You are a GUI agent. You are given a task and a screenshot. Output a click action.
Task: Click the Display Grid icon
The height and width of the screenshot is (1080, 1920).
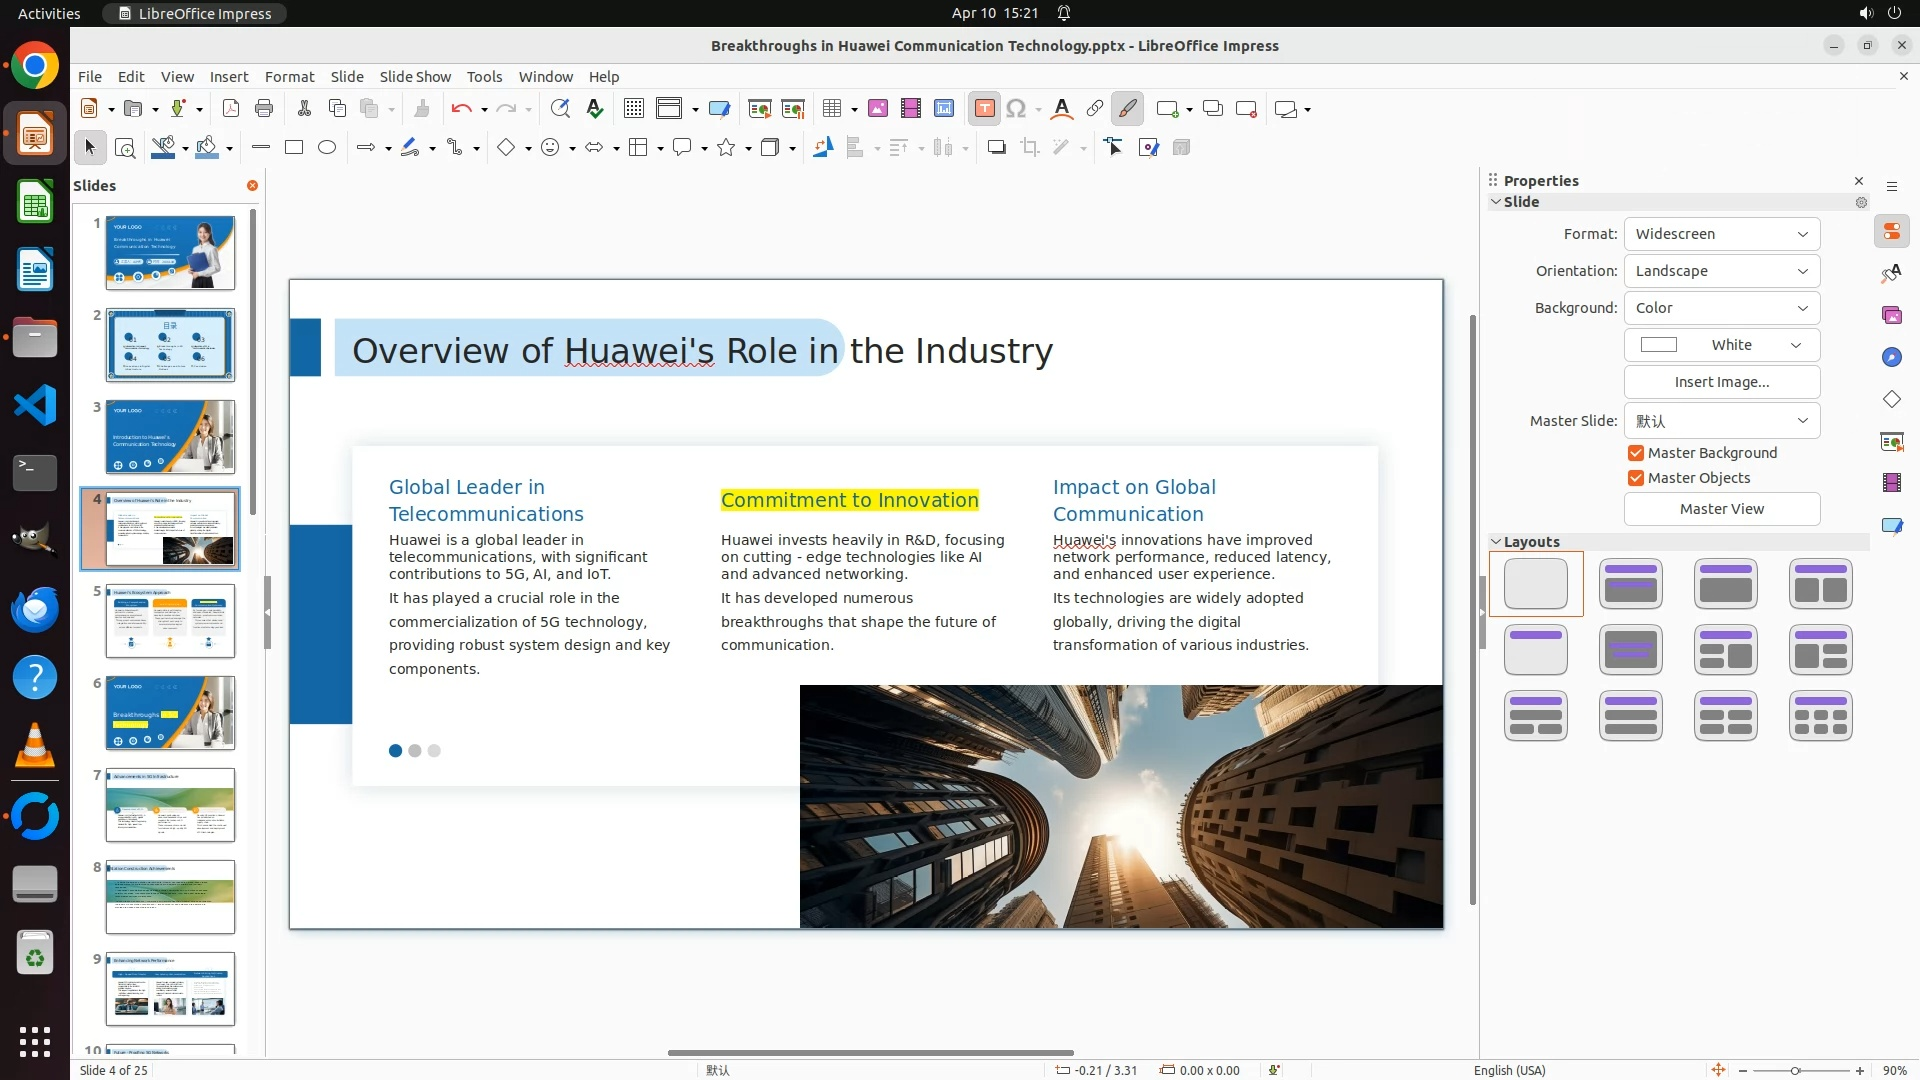click(633, 109)
